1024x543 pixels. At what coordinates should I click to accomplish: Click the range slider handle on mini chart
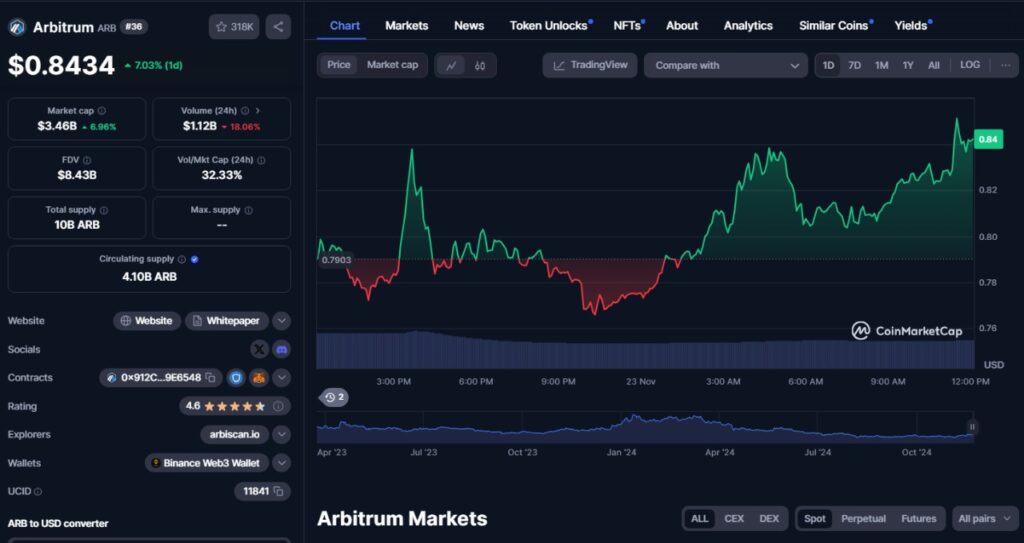click(972, 427)
